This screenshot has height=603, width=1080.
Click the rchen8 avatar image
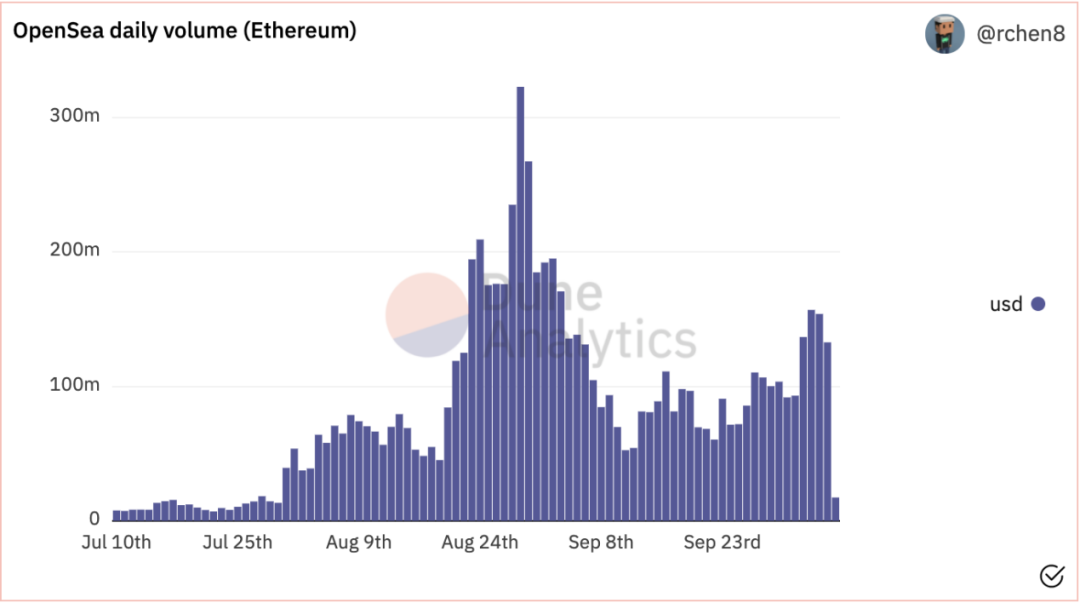(944, 34)
